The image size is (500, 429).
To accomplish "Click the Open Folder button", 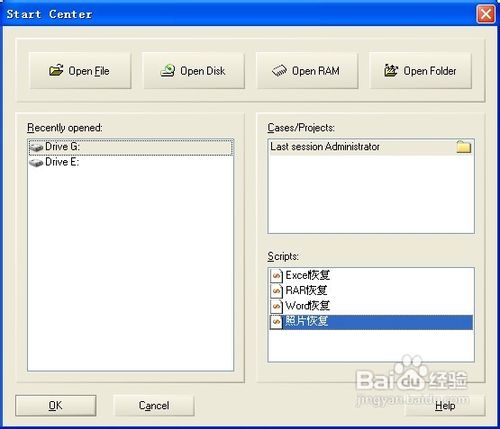I will click(420, 71).
